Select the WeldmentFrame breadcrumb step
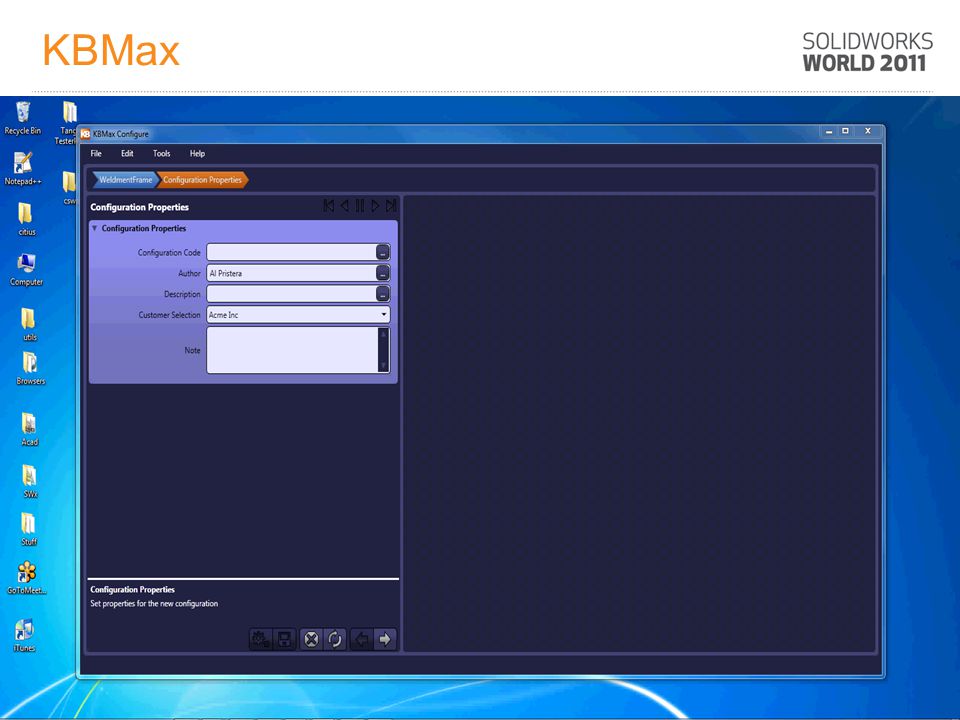This screenshot has width=960, height=720. tap(125, 180)
